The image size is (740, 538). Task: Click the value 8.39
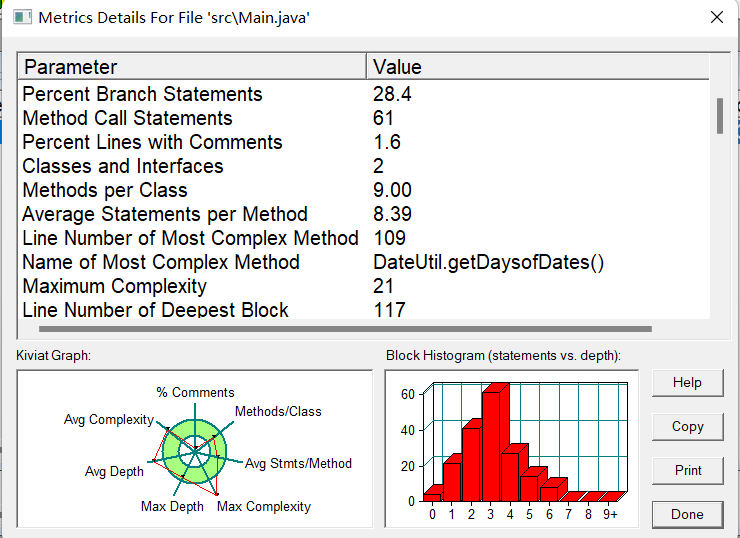392,214
